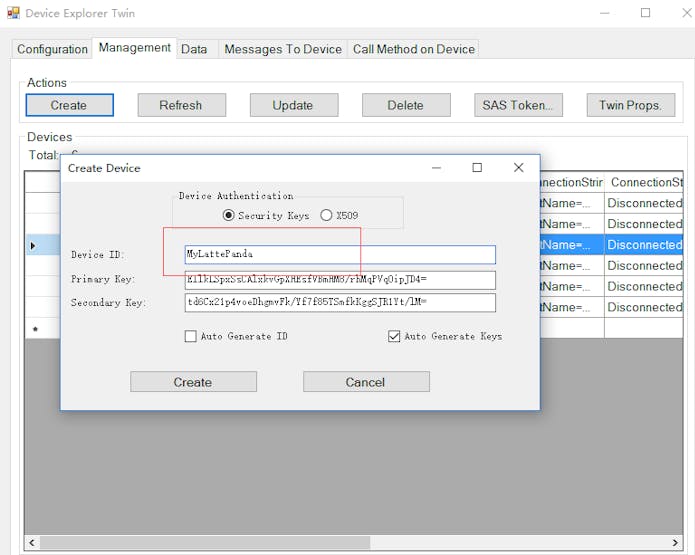Cancel the Create Device dialog
The height and width of the screenshot is (555, 695).
coord(366,382)
